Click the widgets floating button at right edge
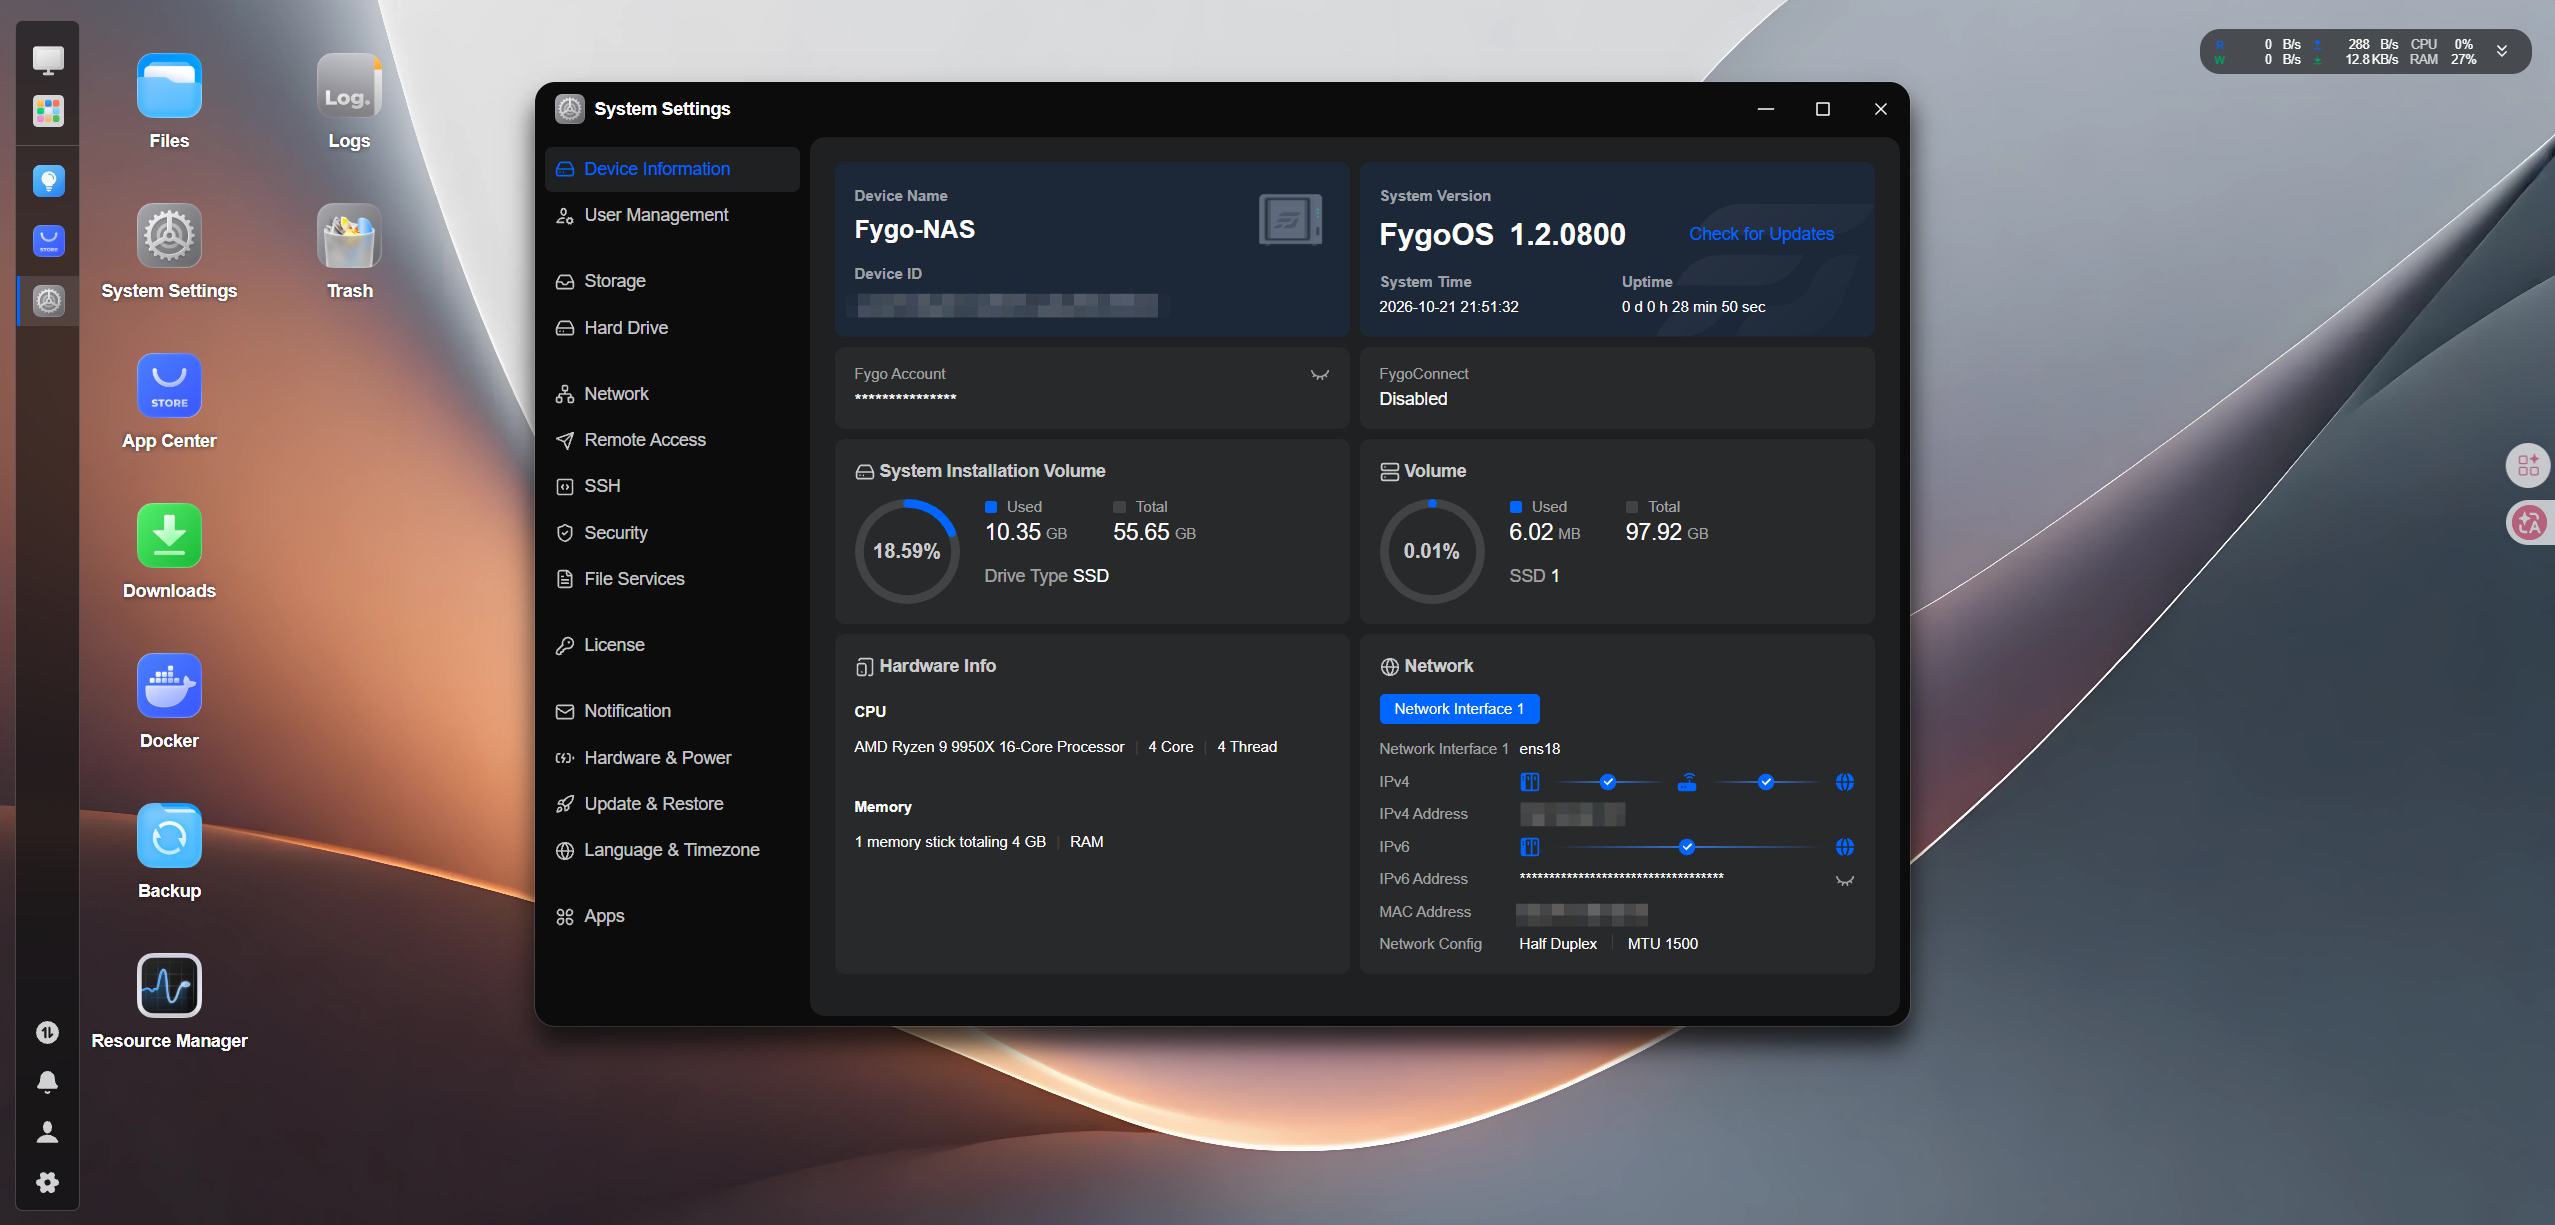 [x=2529, y=465]
